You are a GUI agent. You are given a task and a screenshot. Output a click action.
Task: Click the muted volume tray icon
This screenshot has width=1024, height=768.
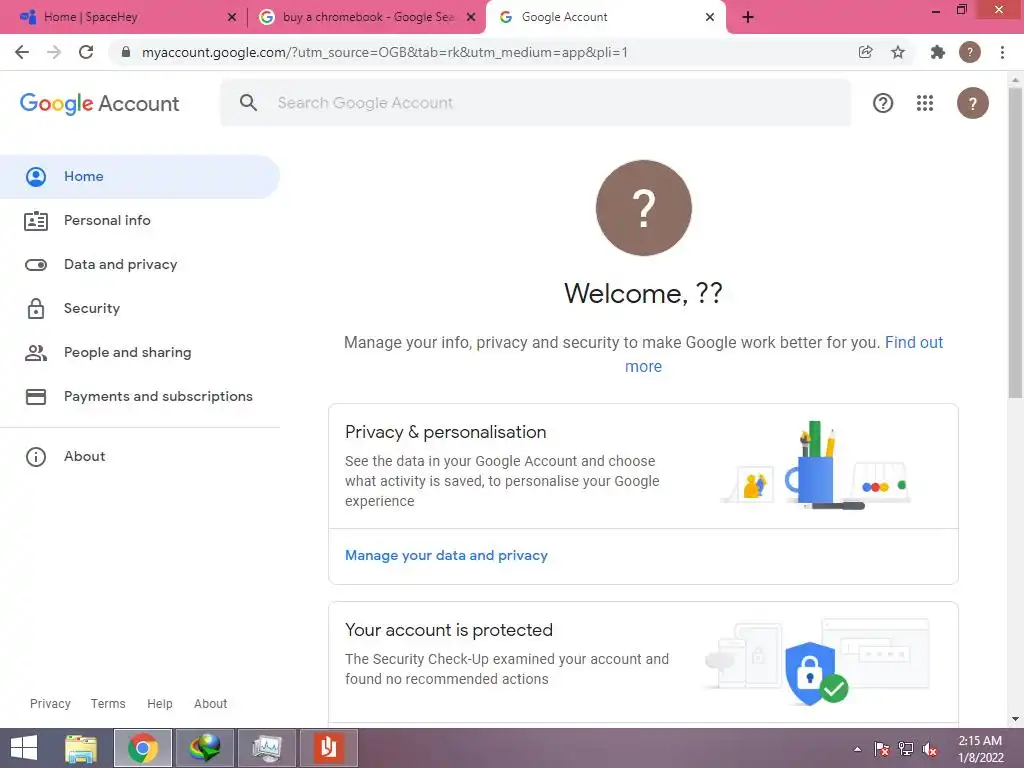[x=930, y=749]
